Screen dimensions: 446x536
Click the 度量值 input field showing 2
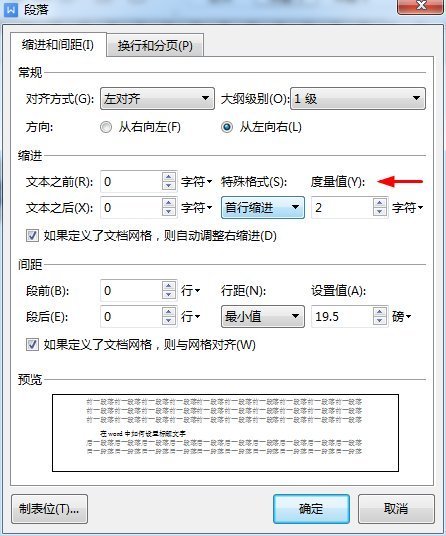342,207
